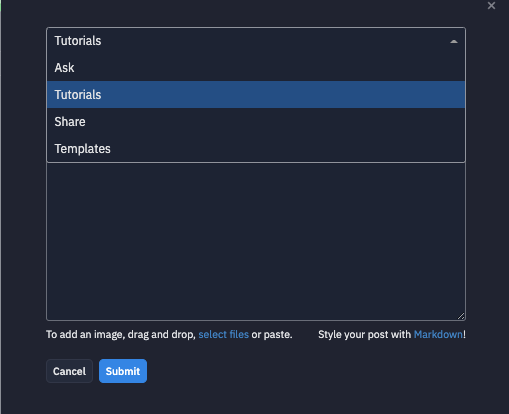Image resolution: width=509 pixels, height=414 pixels.
Task: Cancel the post creation
Action: coord(69,371)
